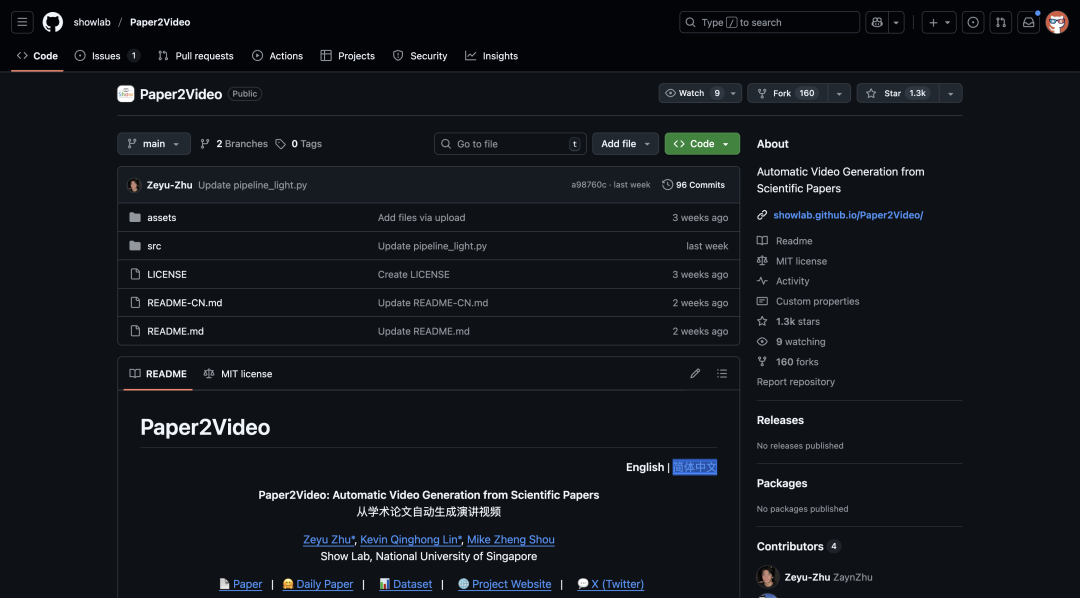
Task: Open Copilot chat icon
Action: coord(877,22)
